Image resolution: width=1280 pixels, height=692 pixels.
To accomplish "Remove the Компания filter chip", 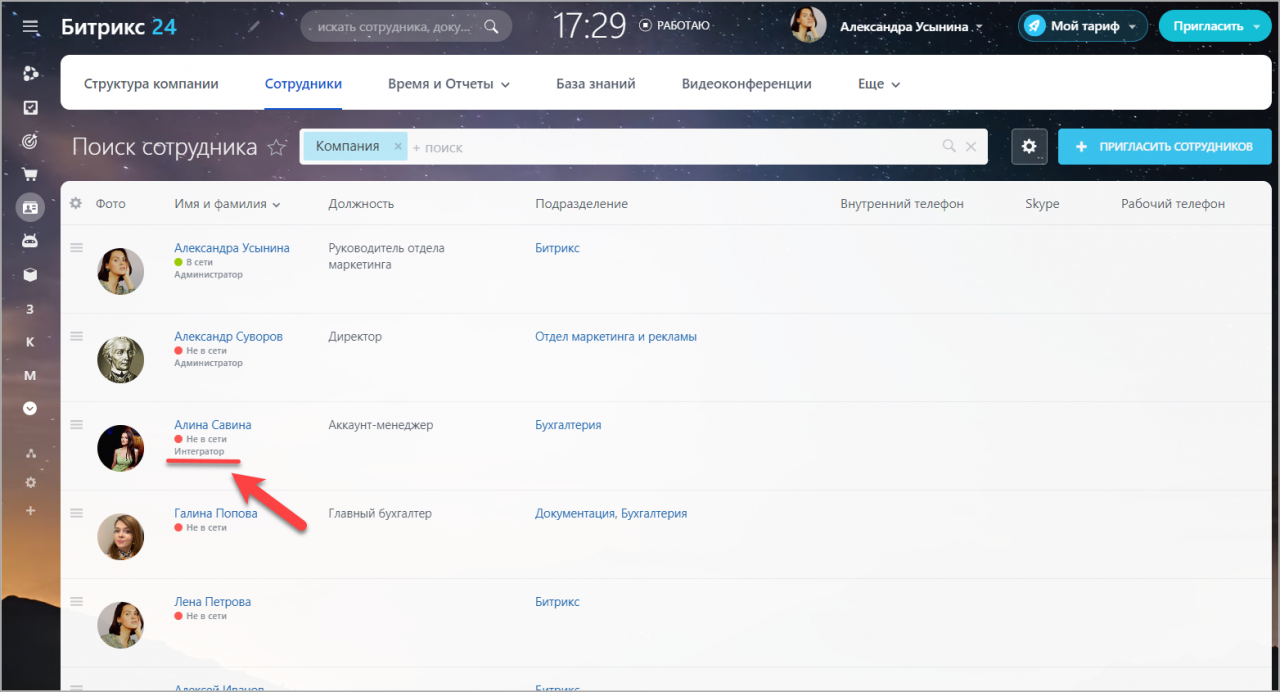I will 398,146.
